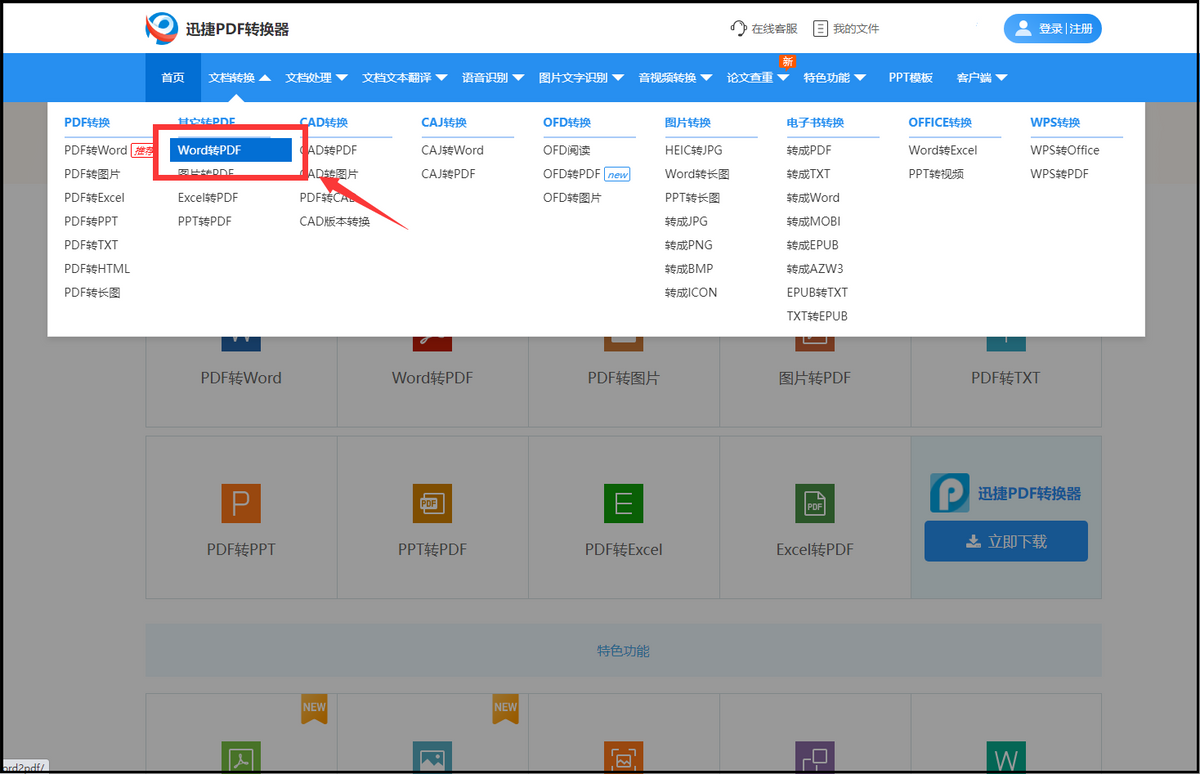Expand the 语音识别 dropdown
This screenshot has height=774, width=1200.
pos(492,77)
